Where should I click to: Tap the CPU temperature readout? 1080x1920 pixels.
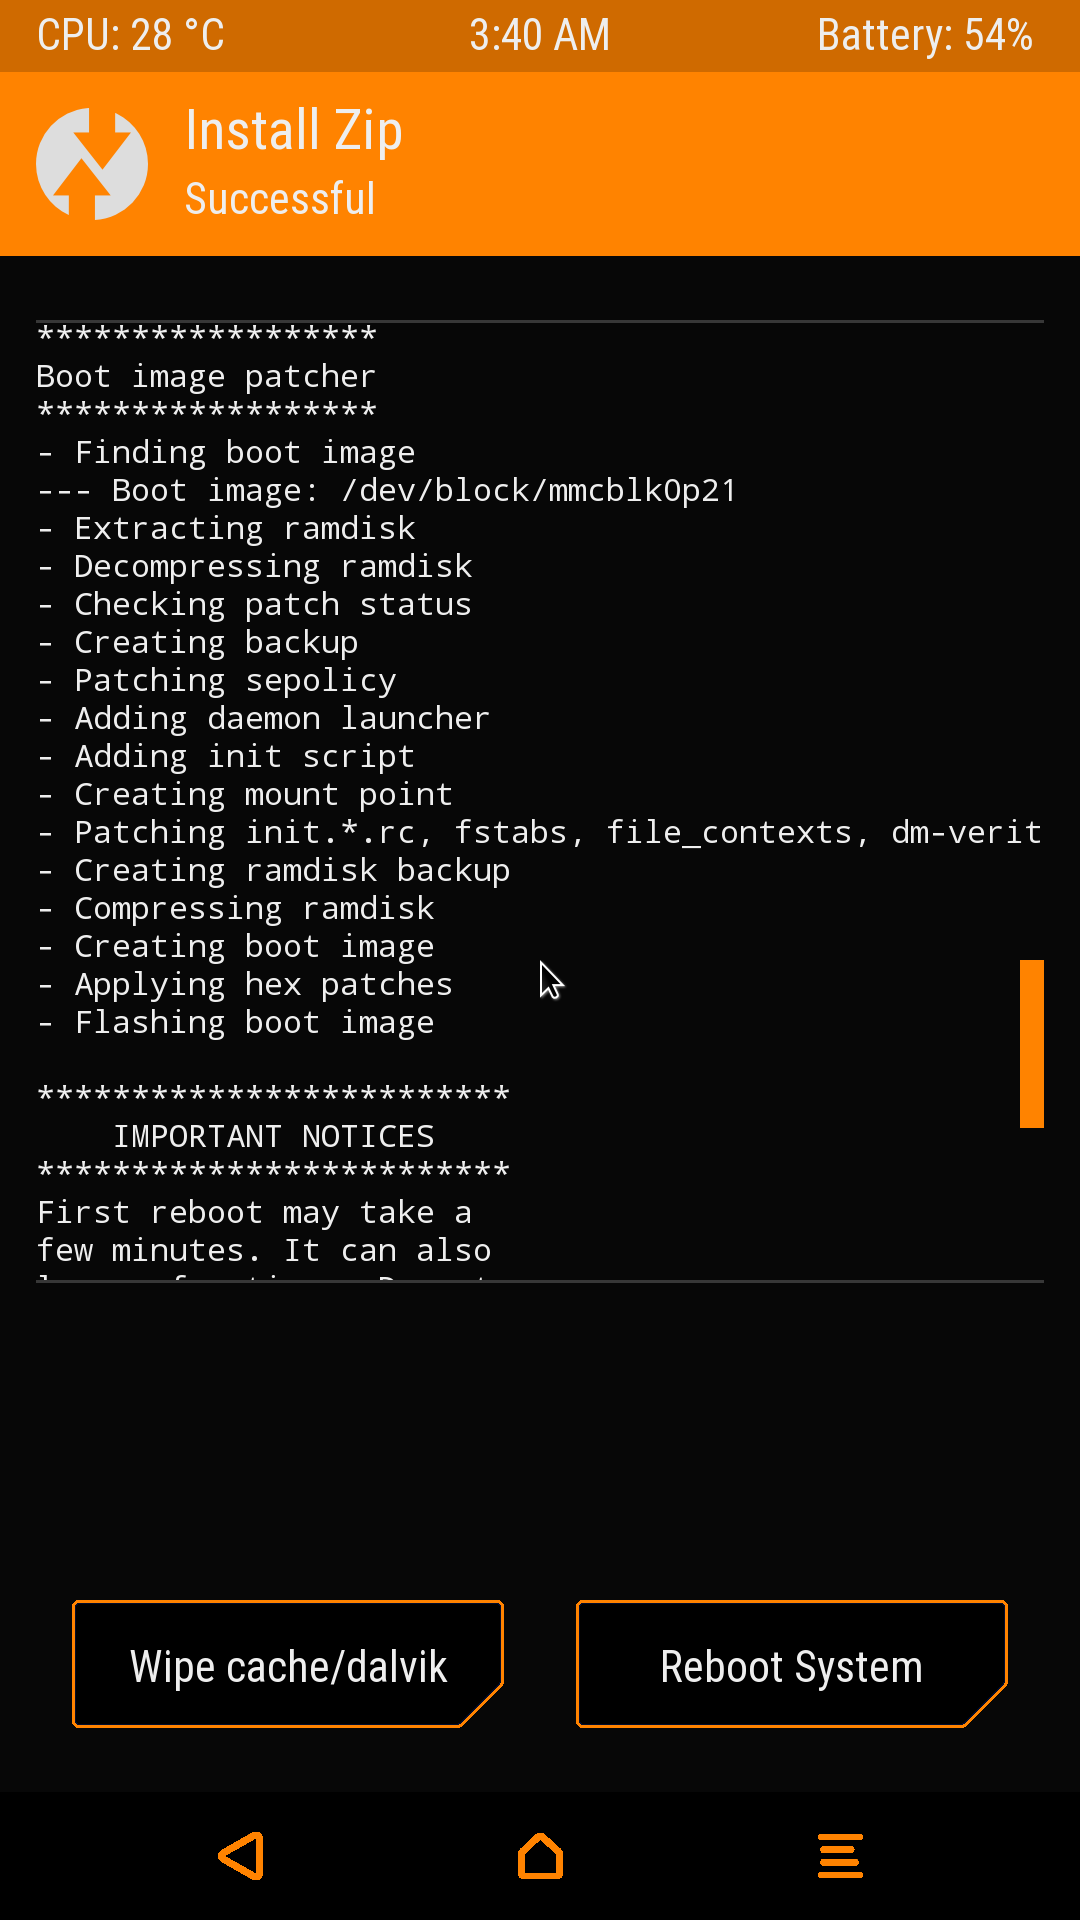click(131, 36)
